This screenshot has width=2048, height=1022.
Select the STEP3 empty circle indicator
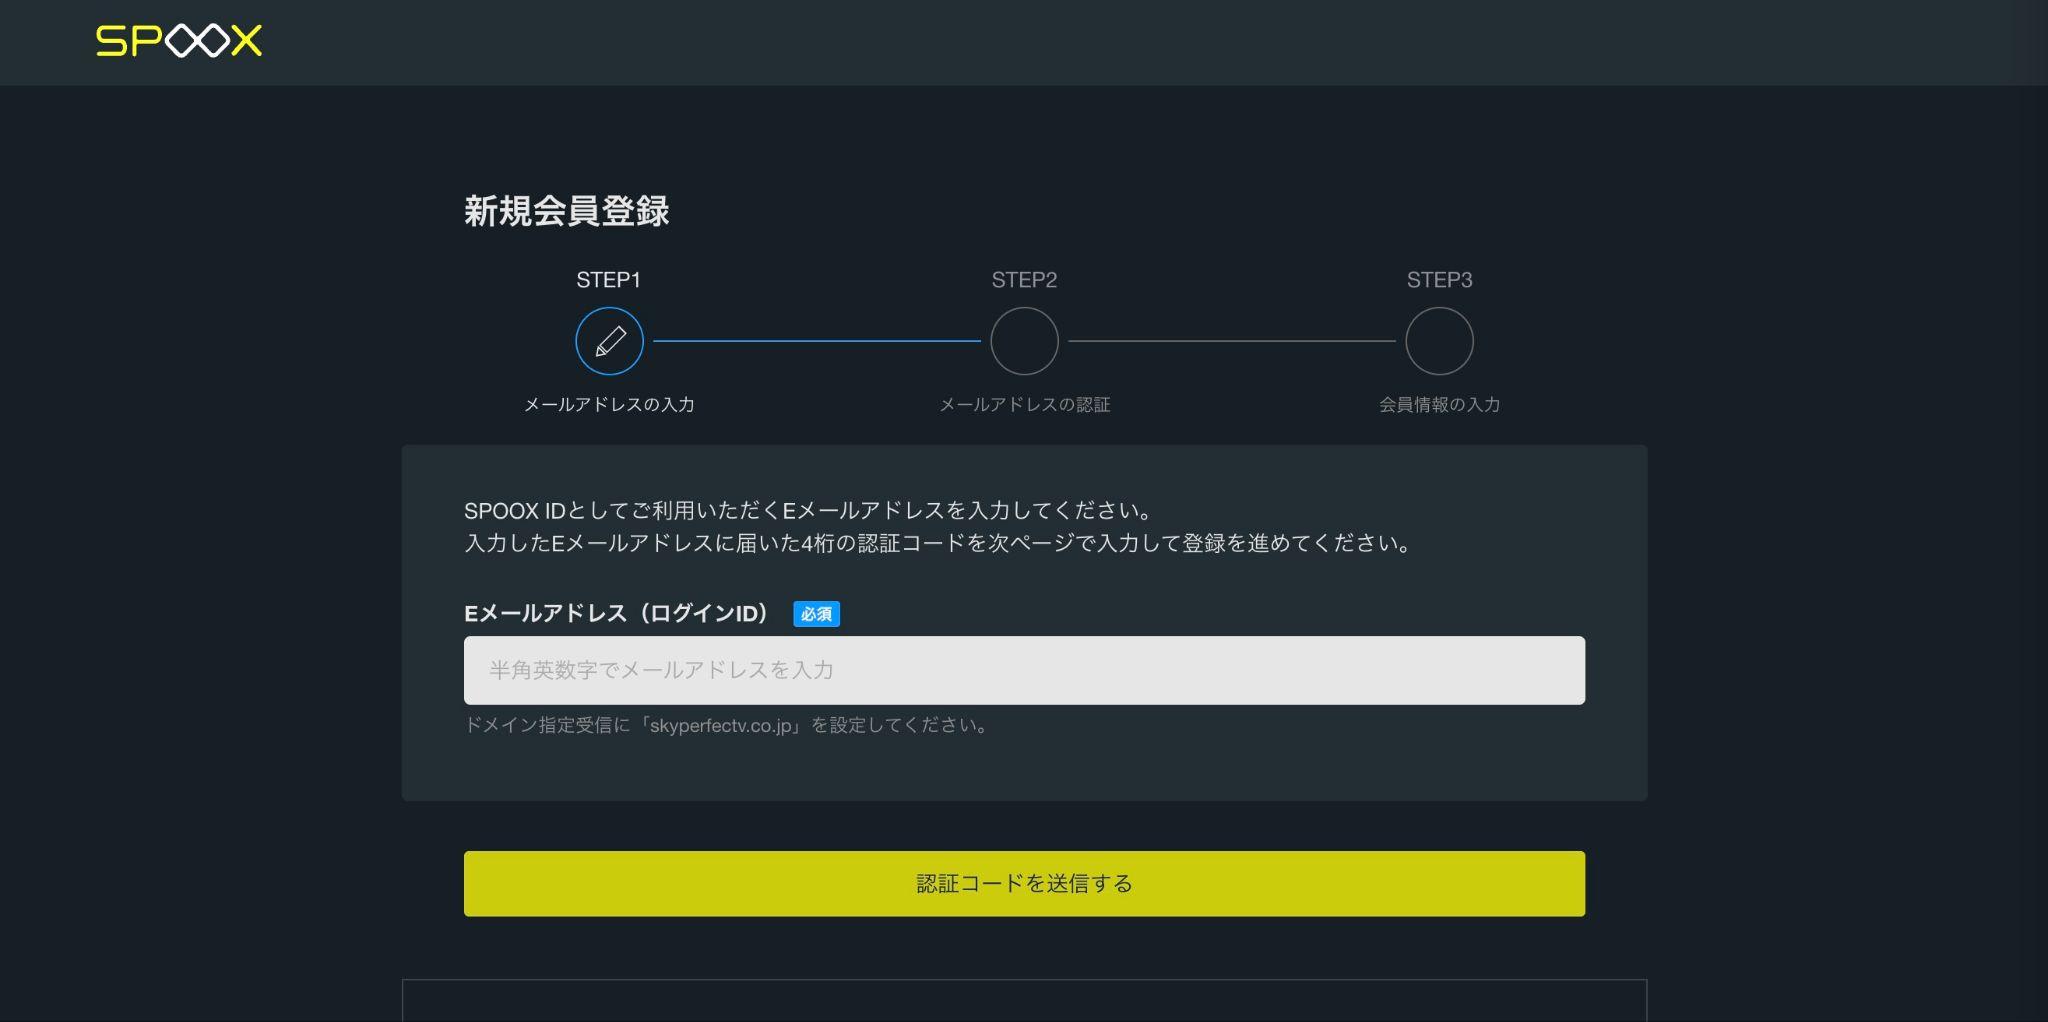[x=1439, y=341]
